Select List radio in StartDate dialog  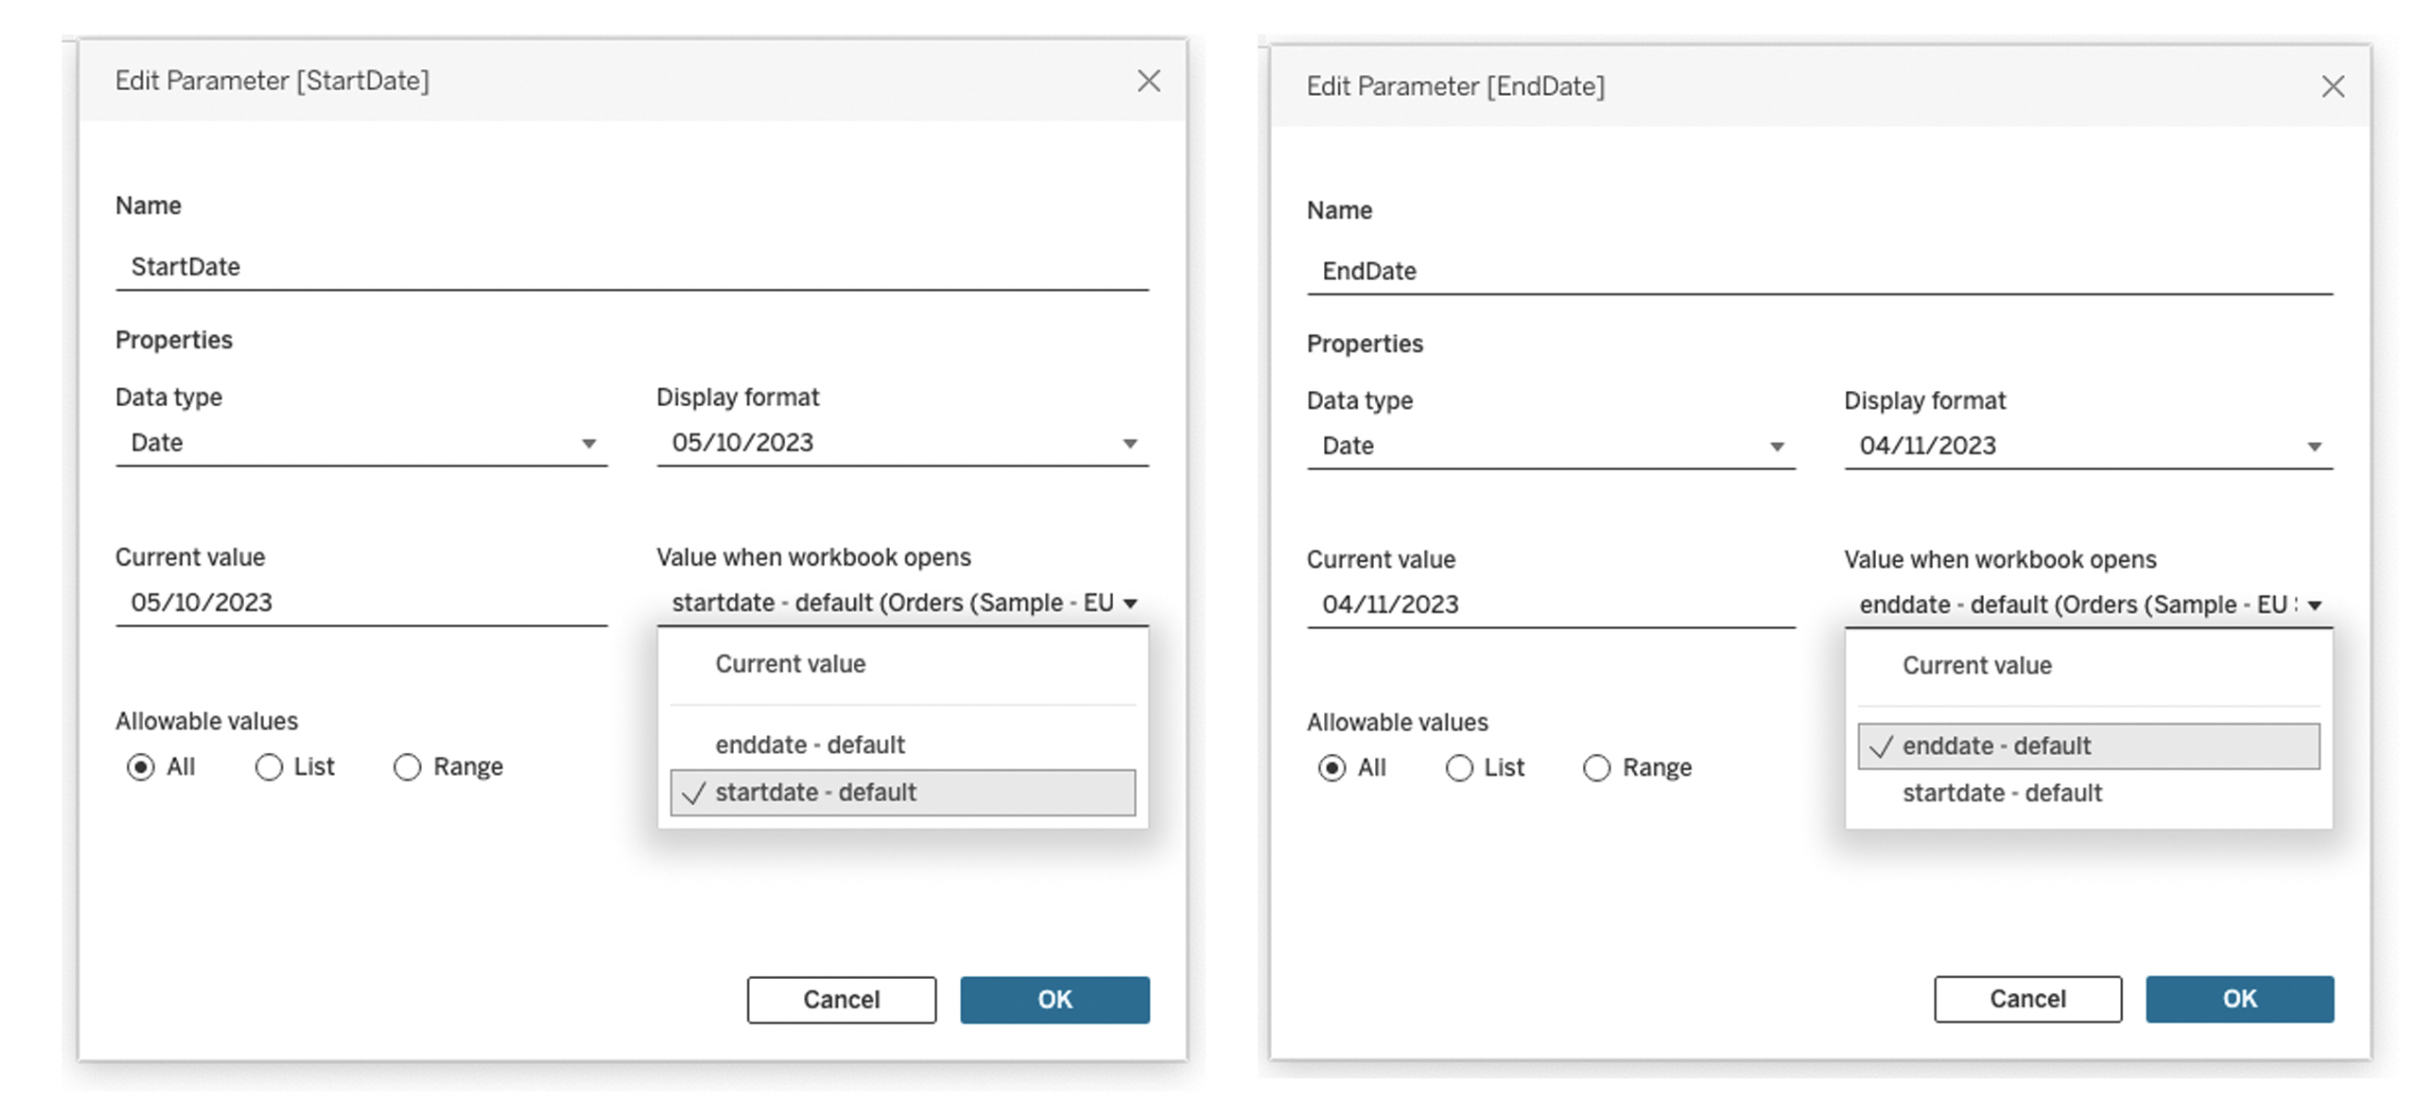[x=269, y=767]
